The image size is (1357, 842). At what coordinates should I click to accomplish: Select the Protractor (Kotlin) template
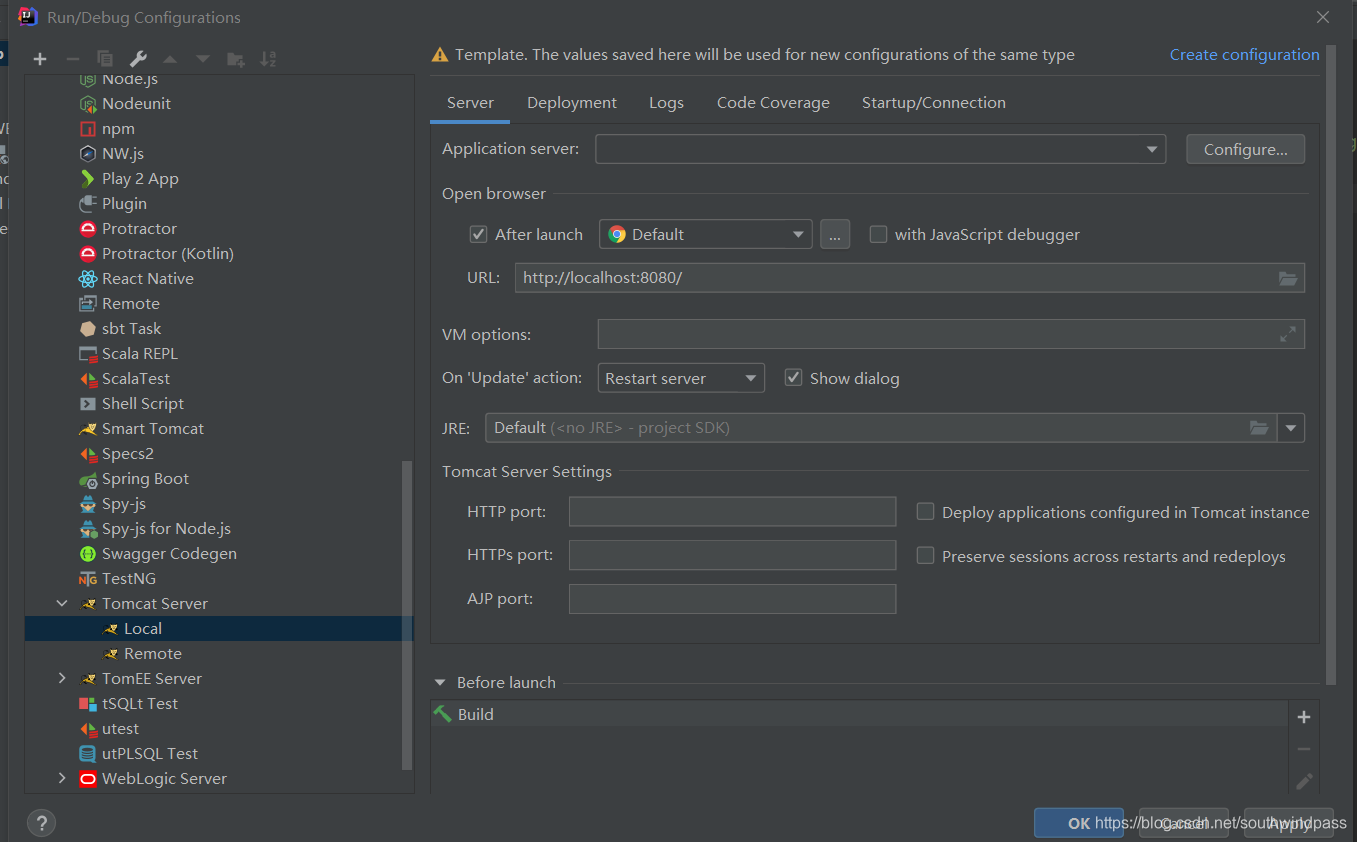[x=167, y=253]
